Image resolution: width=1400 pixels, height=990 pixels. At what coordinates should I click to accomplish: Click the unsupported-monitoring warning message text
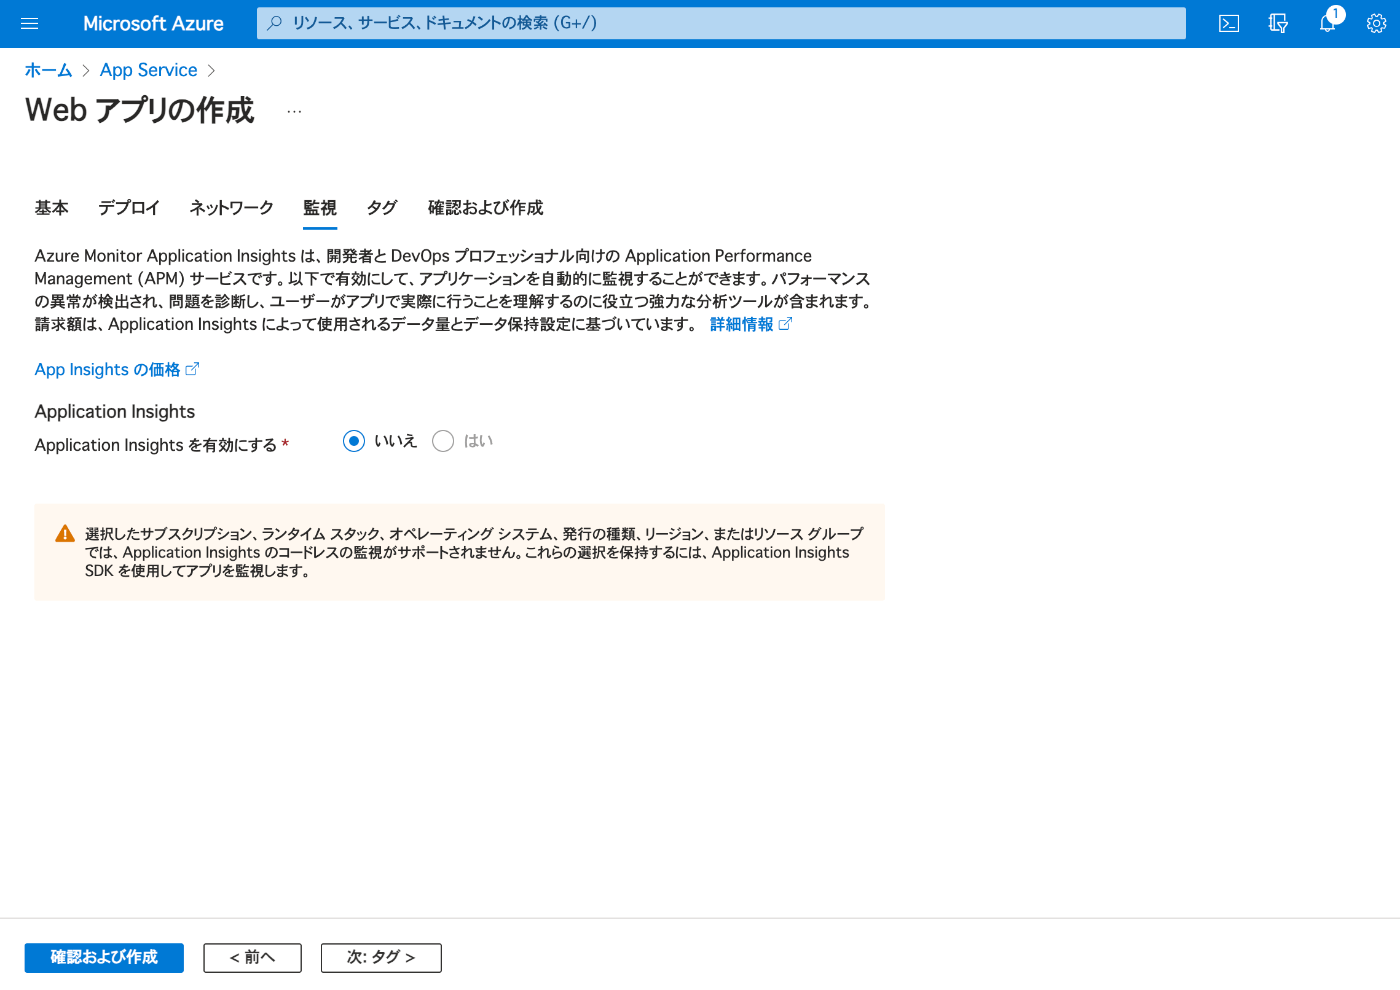point(474,552)
